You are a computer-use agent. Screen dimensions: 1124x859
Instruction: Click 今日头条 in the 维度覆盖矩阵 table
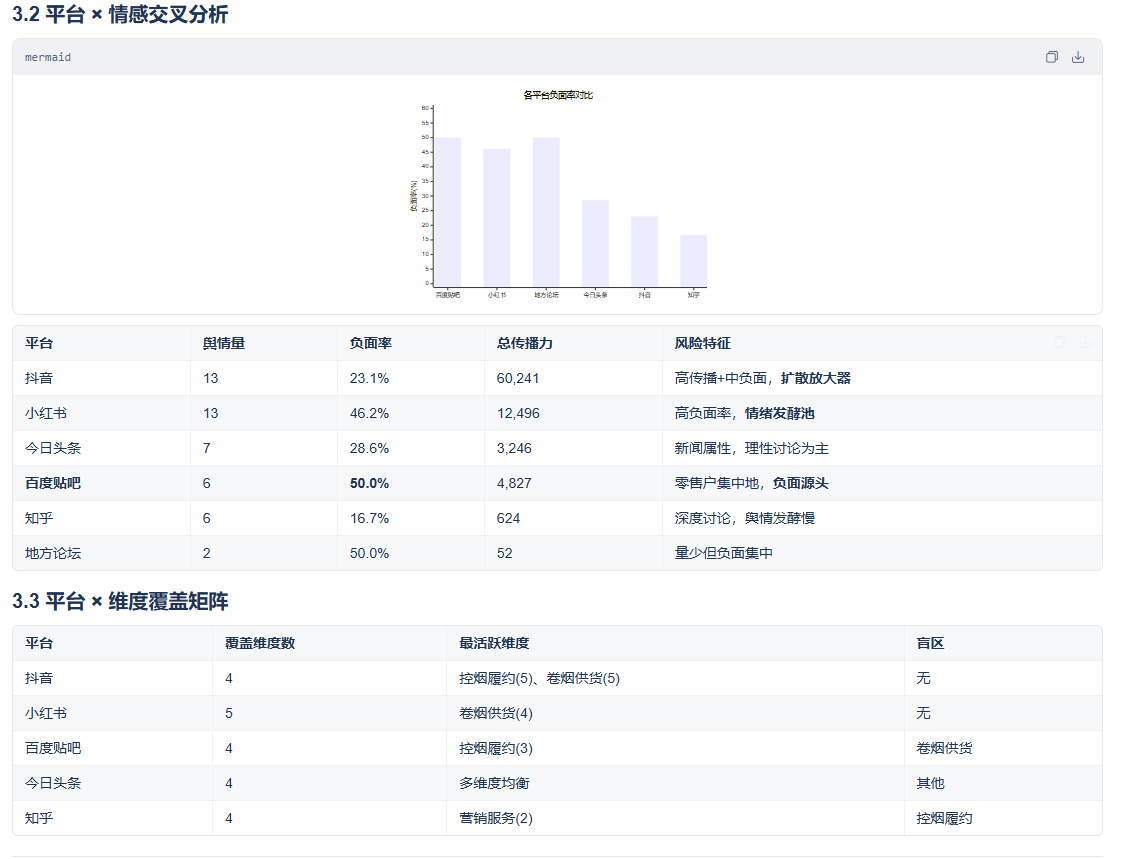click(x=53, y=783)
